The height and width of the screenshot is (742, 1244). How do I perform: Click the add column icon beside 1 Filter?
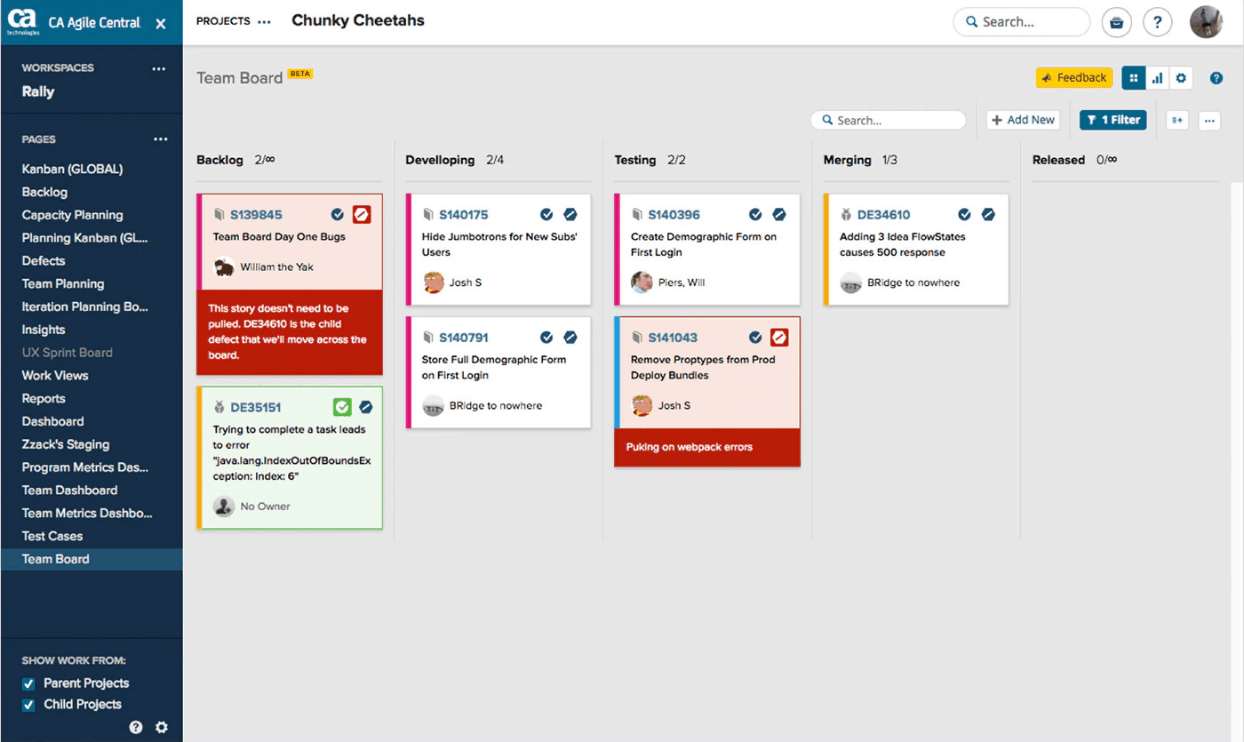(x=1177, y=119)
